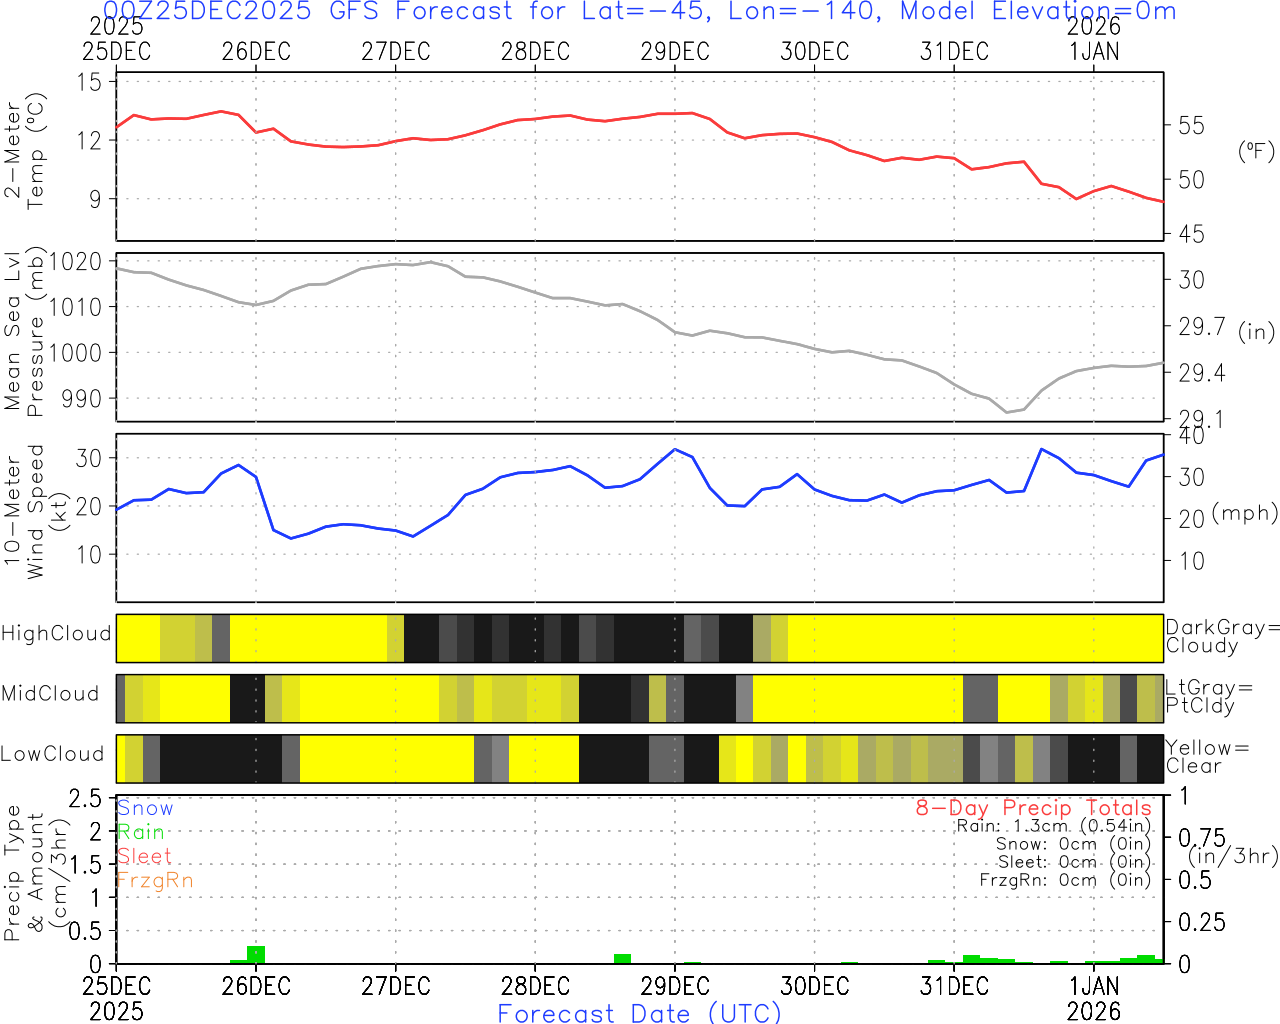Click the Rain 1.3cm total text
This screenshot has width=1280, height=1024.
pos(1053,826)
